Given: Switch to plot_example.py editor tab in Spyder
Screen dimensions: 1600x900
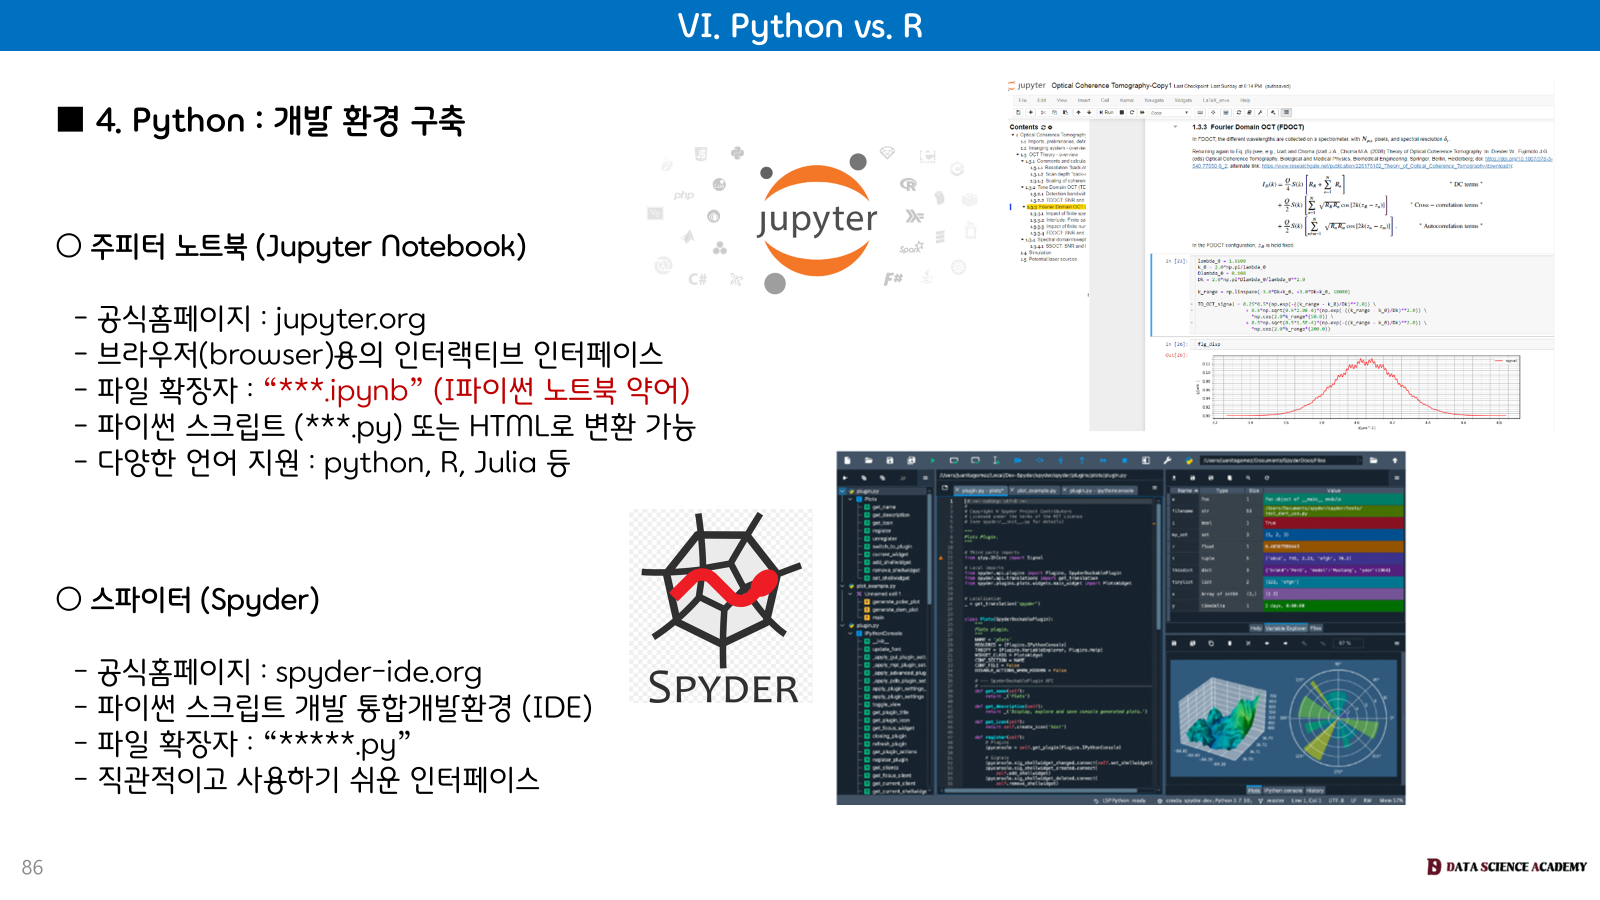Looking at the screenshot, I should 1034,490.
